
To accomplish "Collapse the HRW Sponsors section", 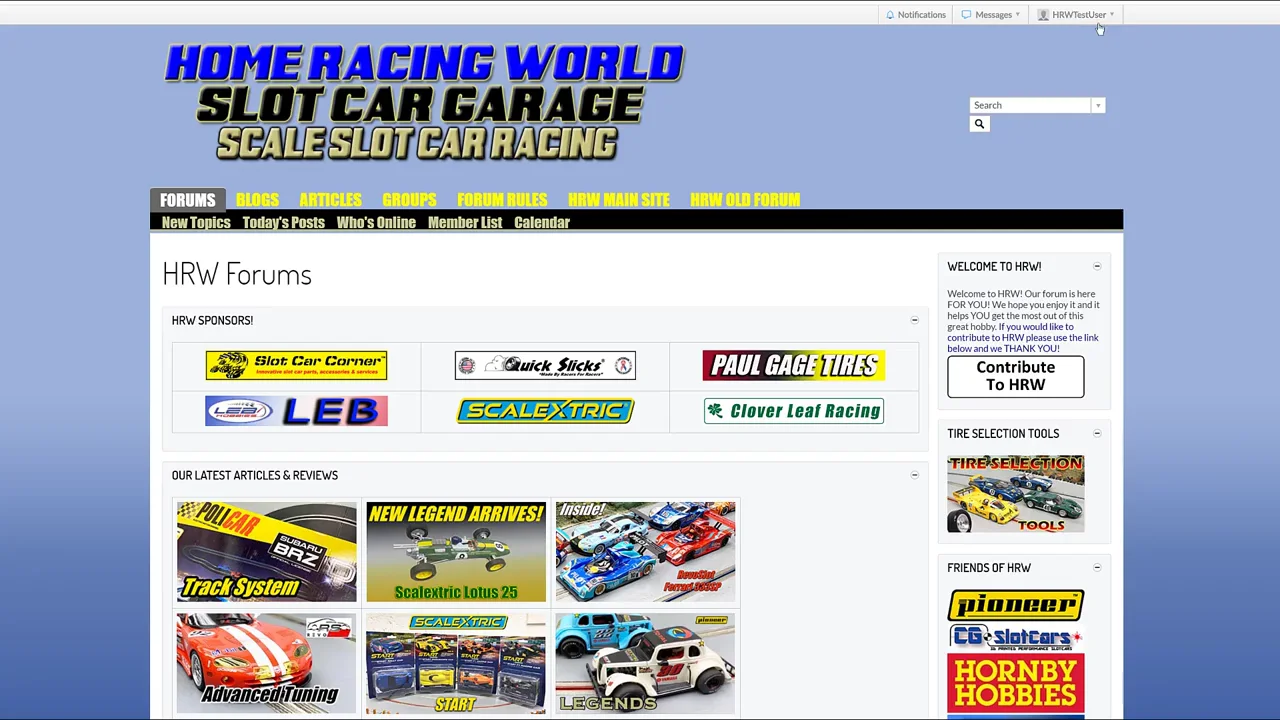I will [914, 320].
